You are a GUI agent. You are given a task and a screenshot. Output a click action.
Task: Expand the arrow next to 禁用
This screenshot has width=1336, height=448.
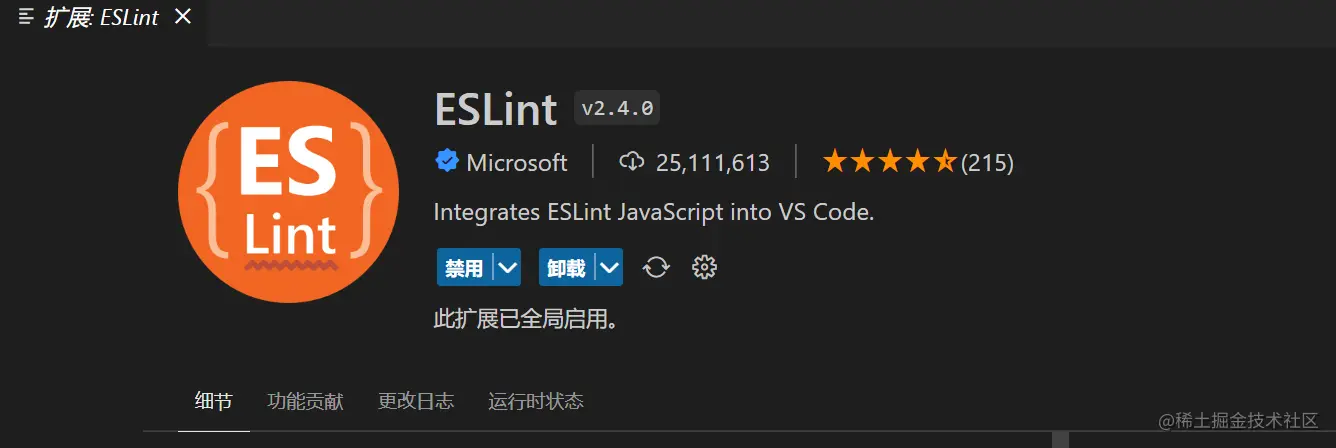click(508, 267)
